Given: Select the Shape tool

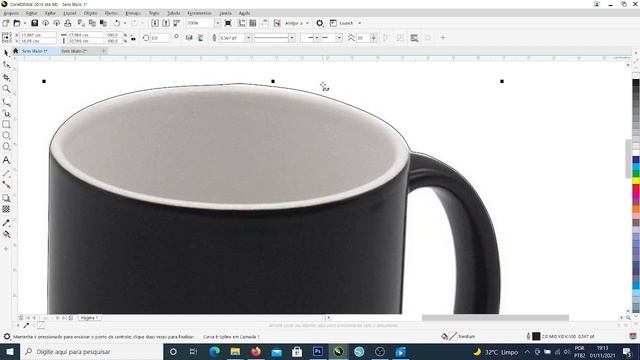Looking at the screenshot, I should click(x=6, y=65).
